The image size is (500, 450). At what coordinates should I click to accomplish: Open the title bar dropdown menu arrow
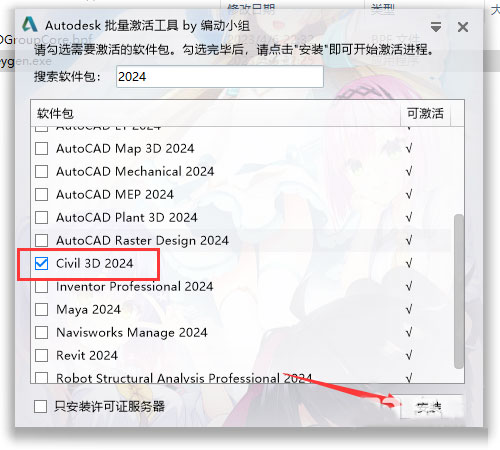(436, 27)
